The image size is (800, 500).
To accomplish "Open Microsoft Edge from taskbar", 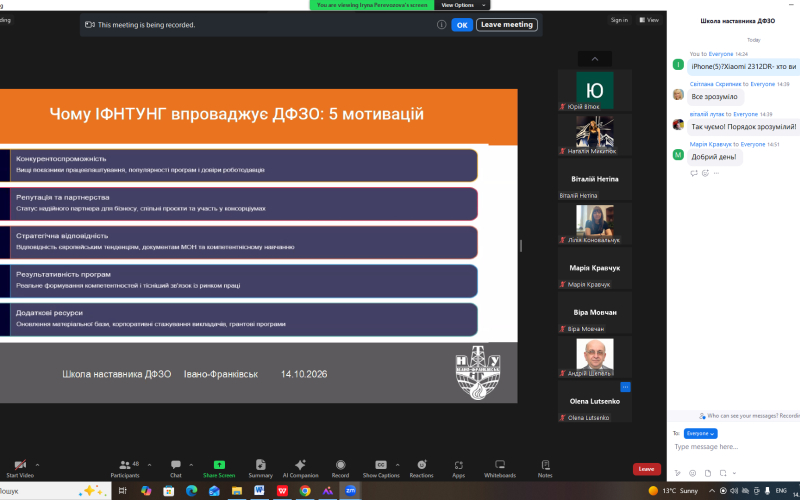I will (x=191, y=491).
